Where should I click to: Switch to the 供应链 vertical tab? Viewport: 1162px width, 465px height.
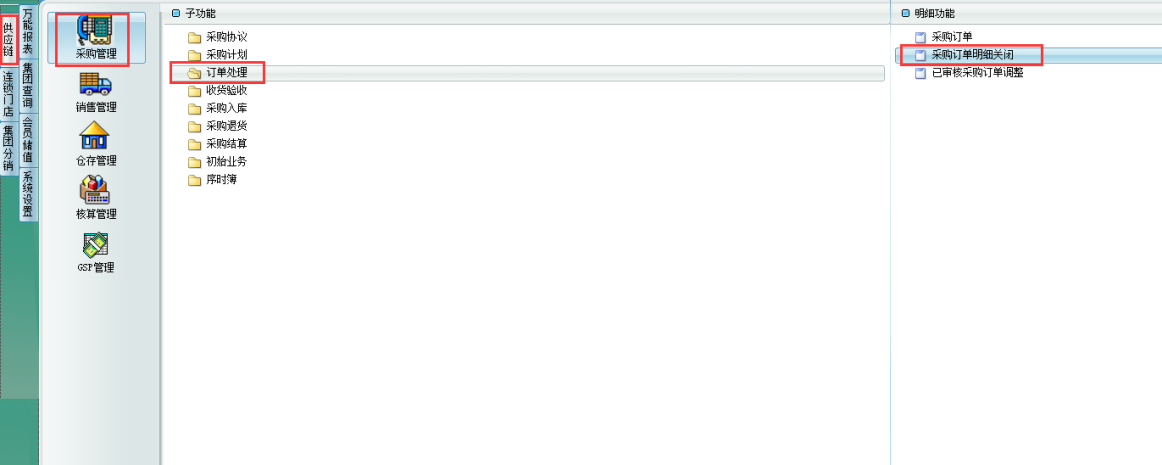8,42
